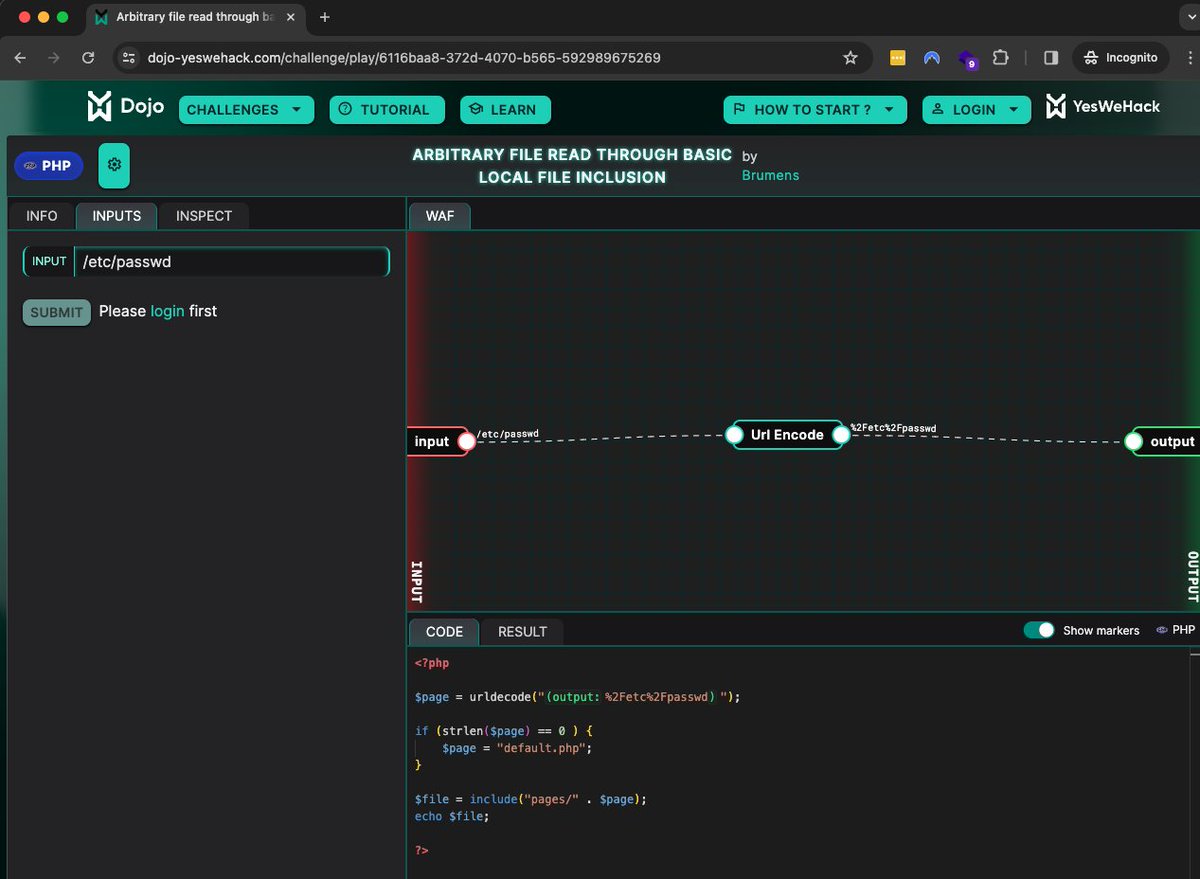Click the bookmark star in the address bar

[851, 58]
